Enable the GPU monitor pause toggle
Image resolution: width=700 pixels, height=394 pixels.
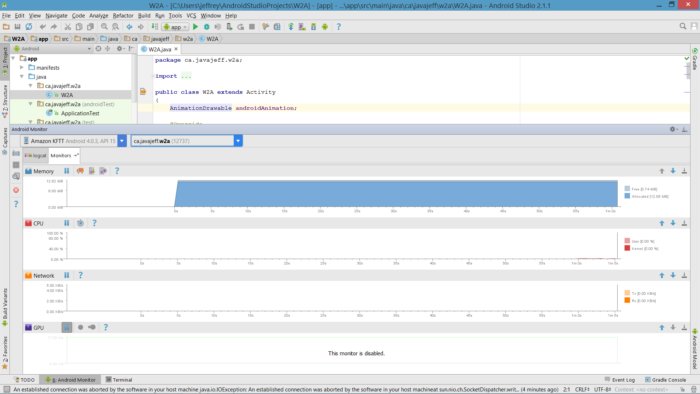67,328
